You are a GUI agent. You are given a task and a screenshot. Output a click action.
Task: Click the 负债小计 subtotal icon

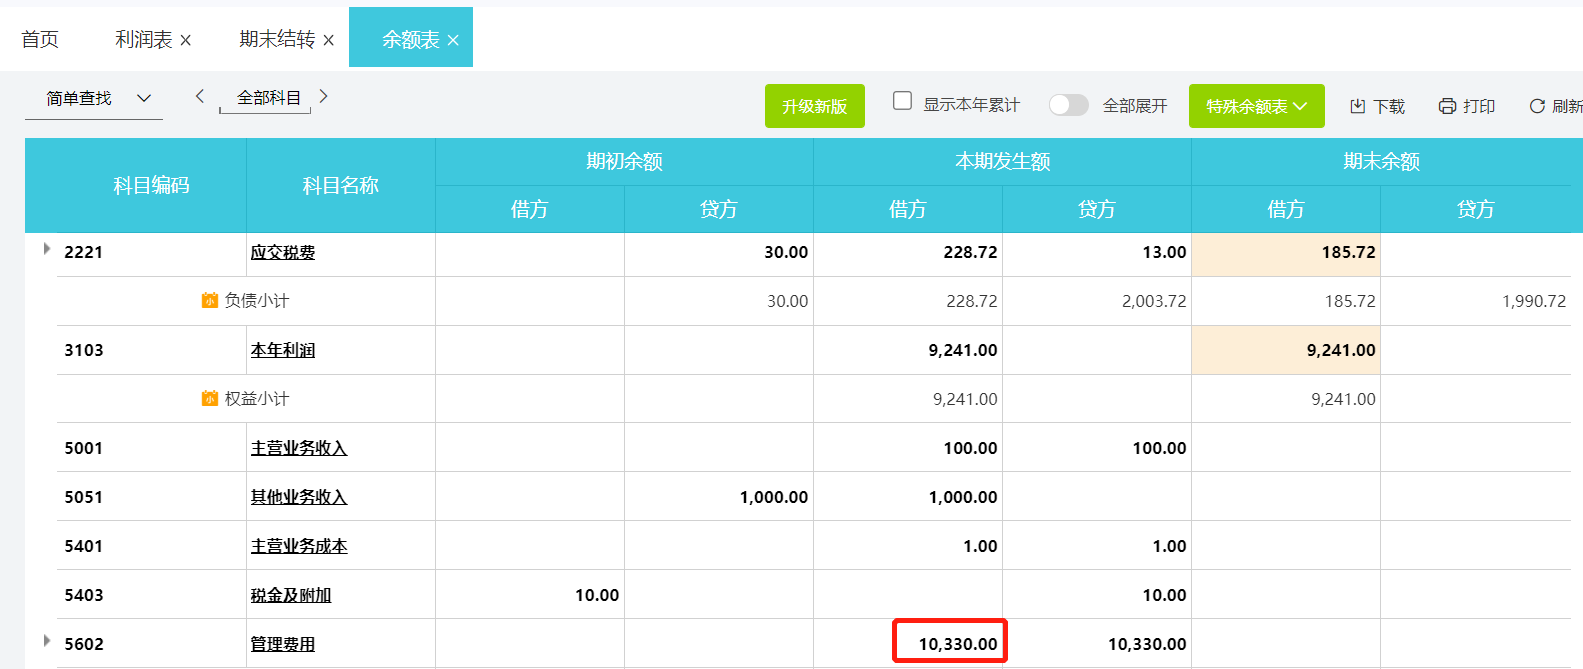pos(210,300)
